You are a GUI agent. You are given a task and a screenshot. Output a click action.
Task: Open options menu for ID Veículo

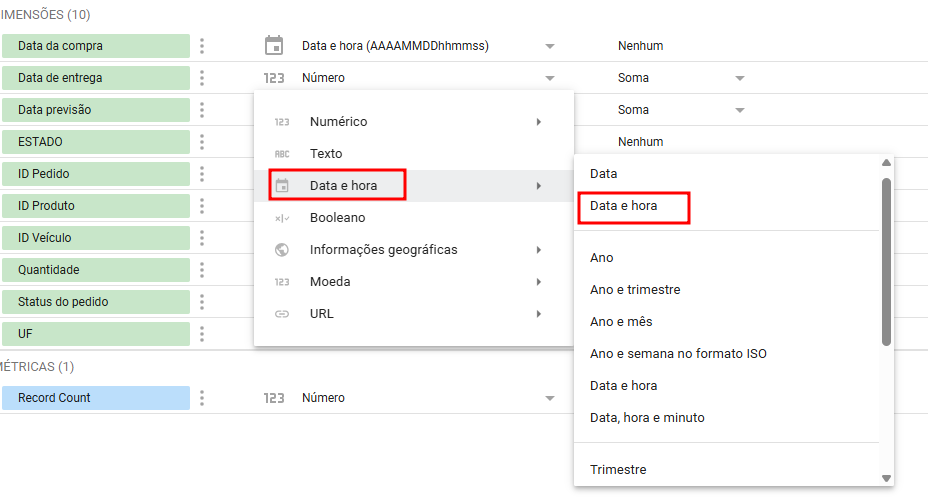202,238
